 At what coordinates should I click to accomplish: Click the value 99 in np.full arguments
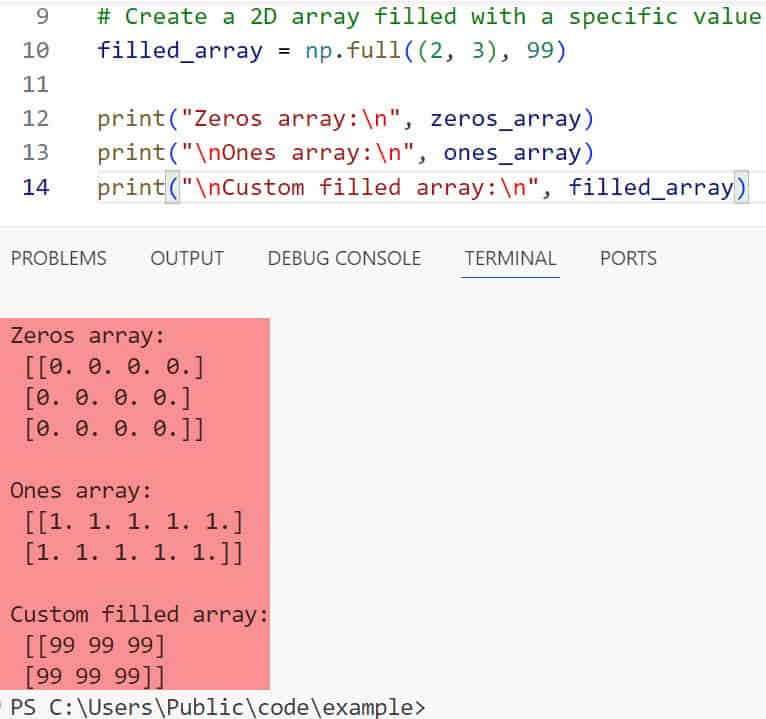(540, 51)
